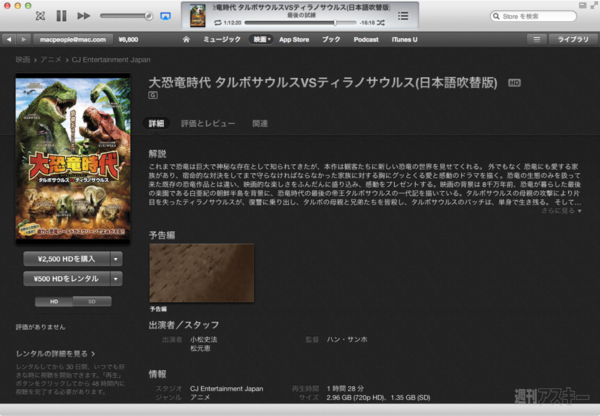Select HD quality toggle
The width and height of the screenshot is (600, 416).
[54, 302]
